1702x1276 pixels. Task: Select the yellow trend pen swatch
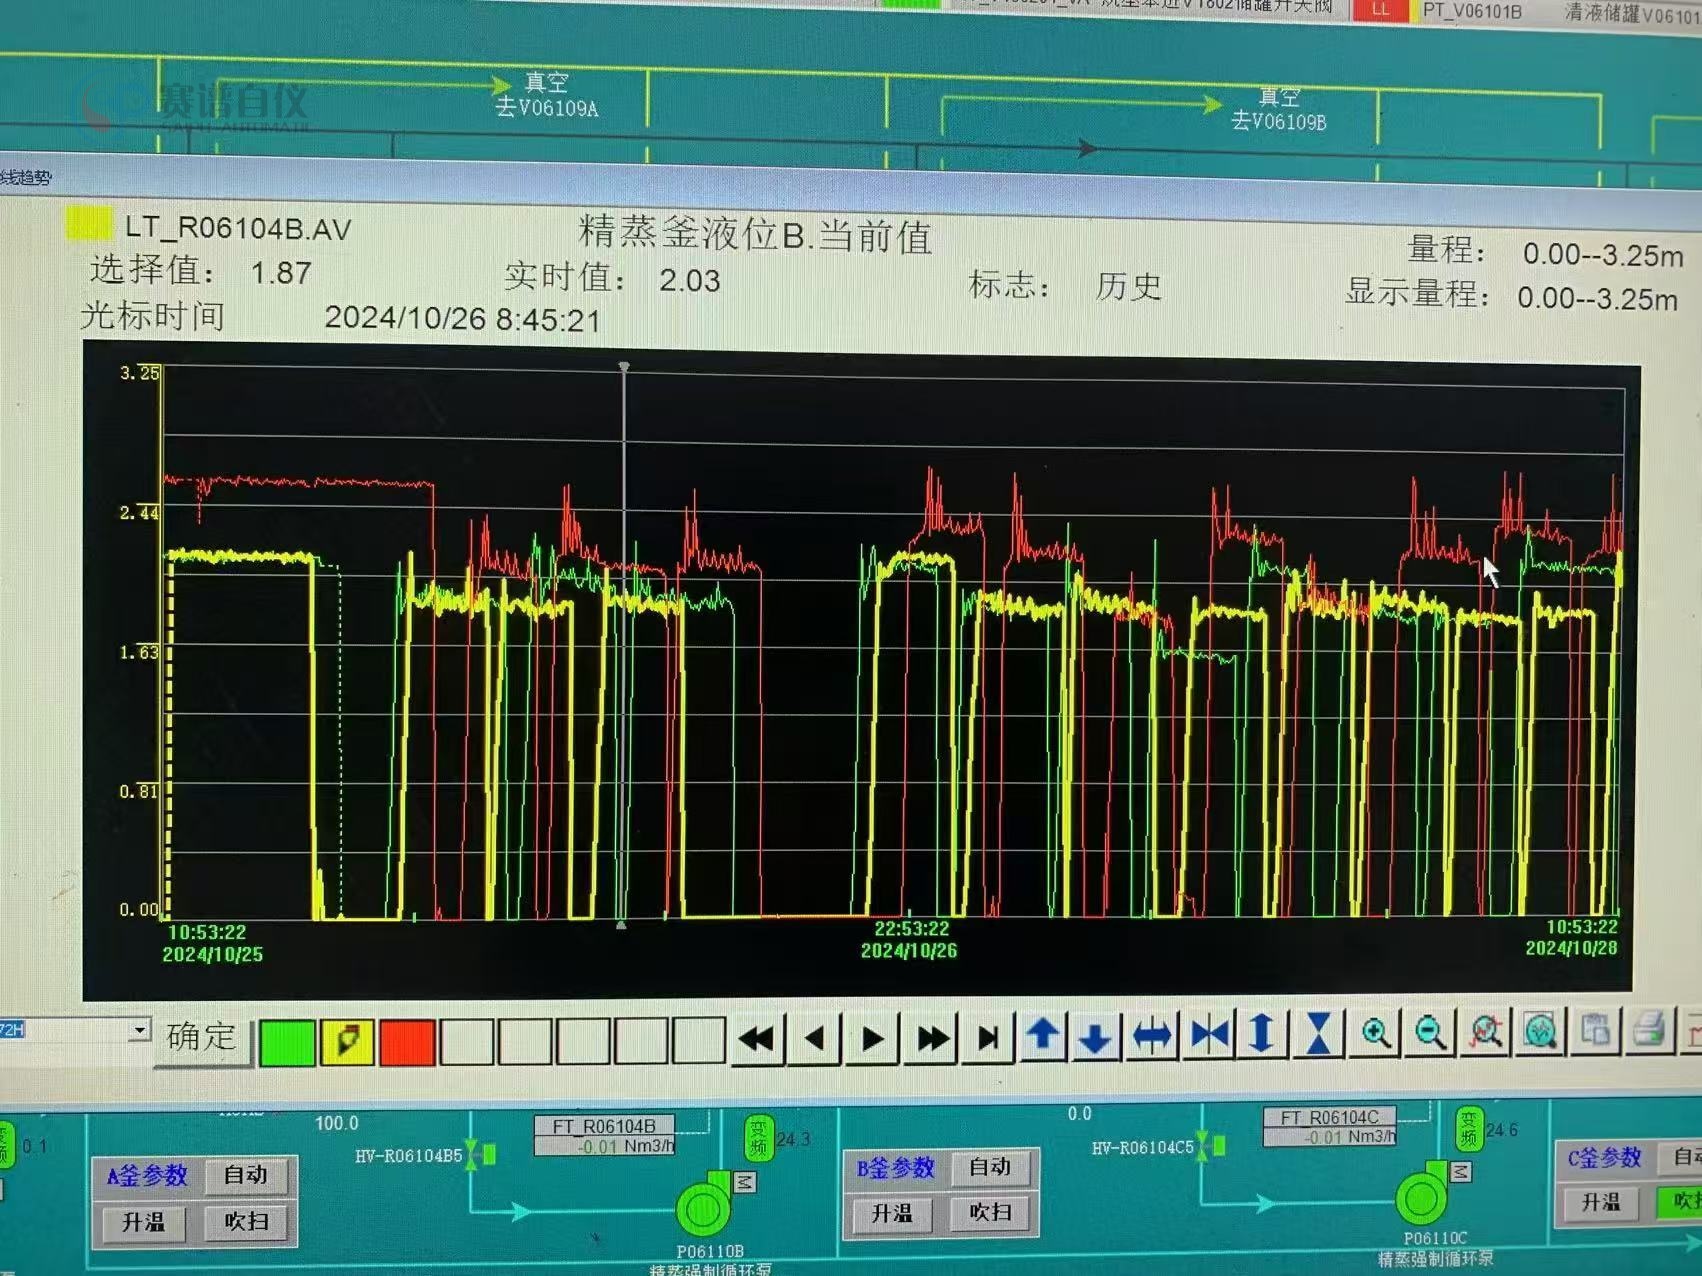coord(347,1042)
